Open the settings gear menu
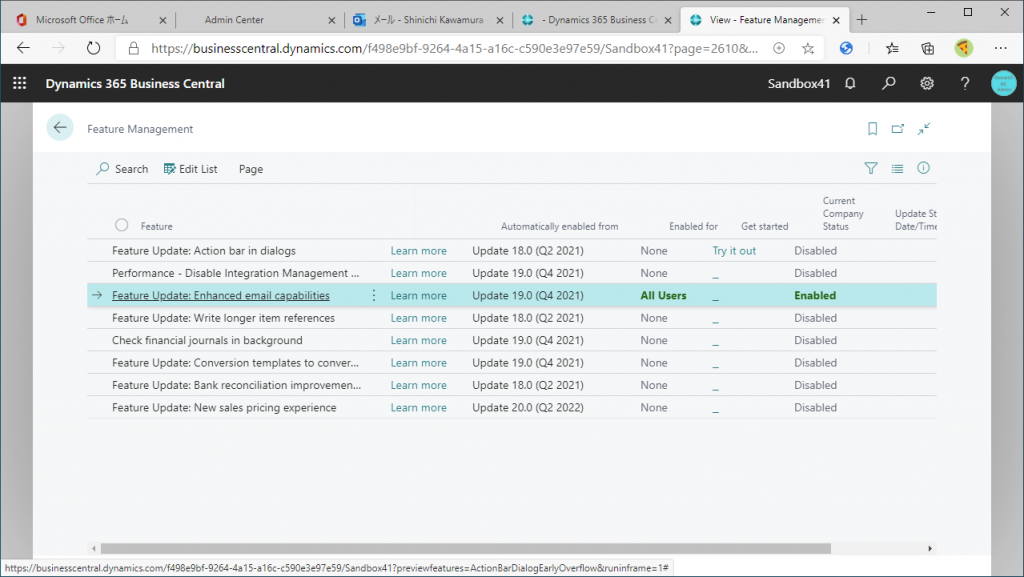 [x=927, y=84]
